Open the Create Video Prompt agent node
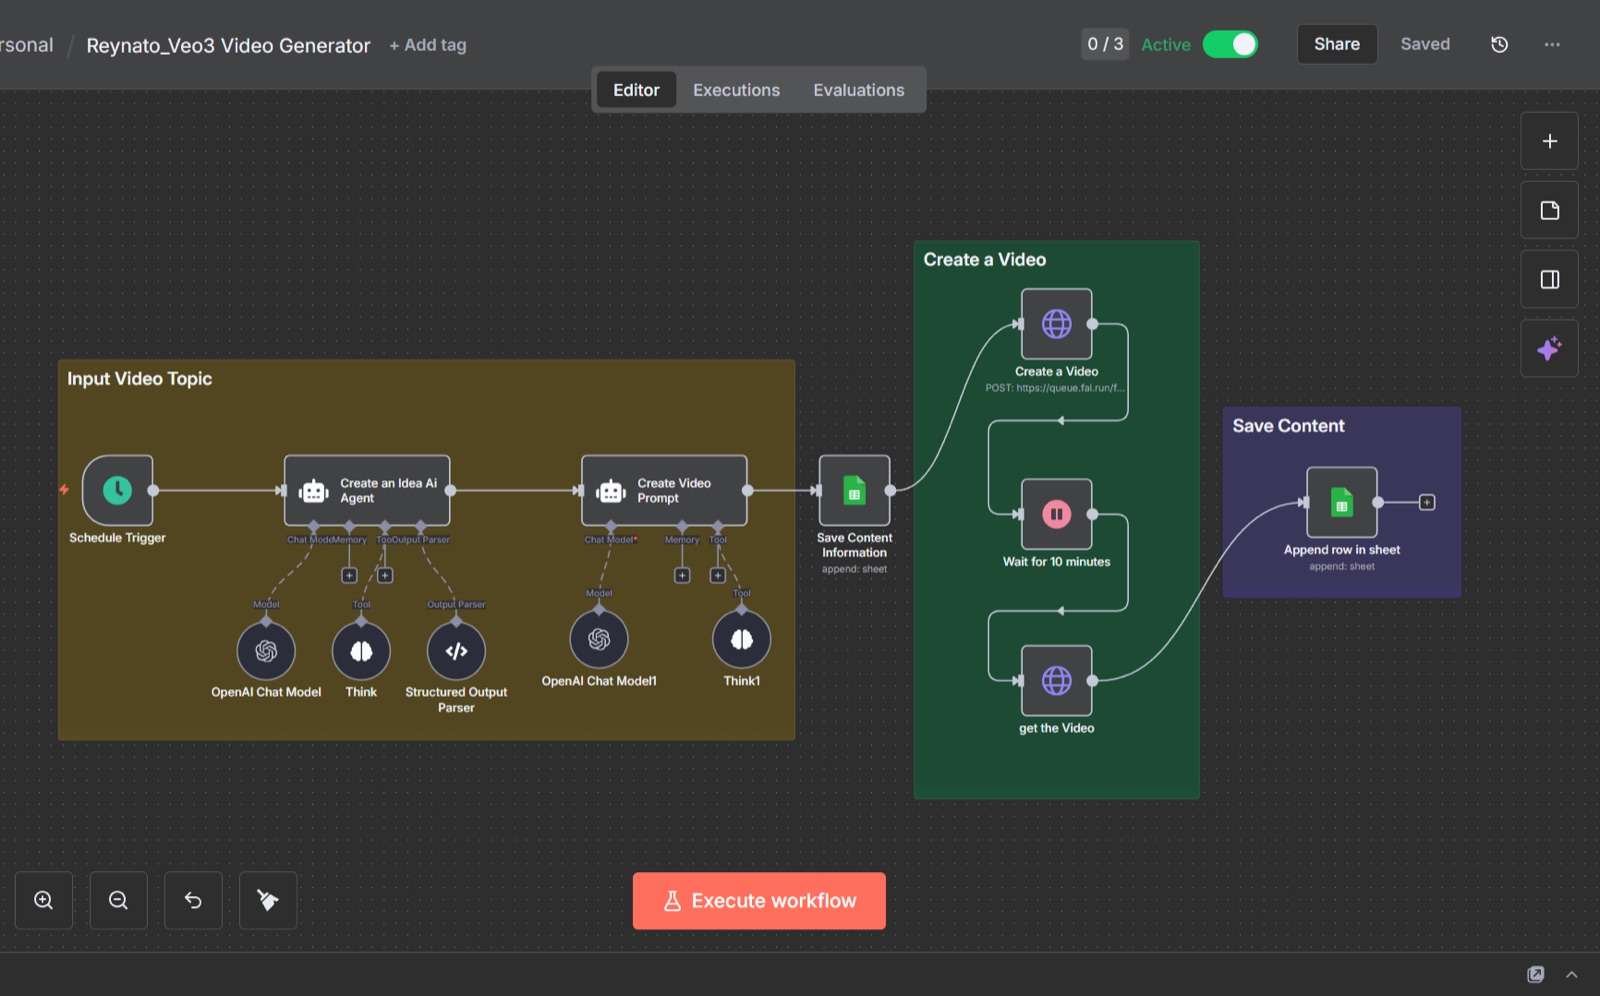Image resolution: width=1600 pixels, height=996 pixels. point(664,490)
